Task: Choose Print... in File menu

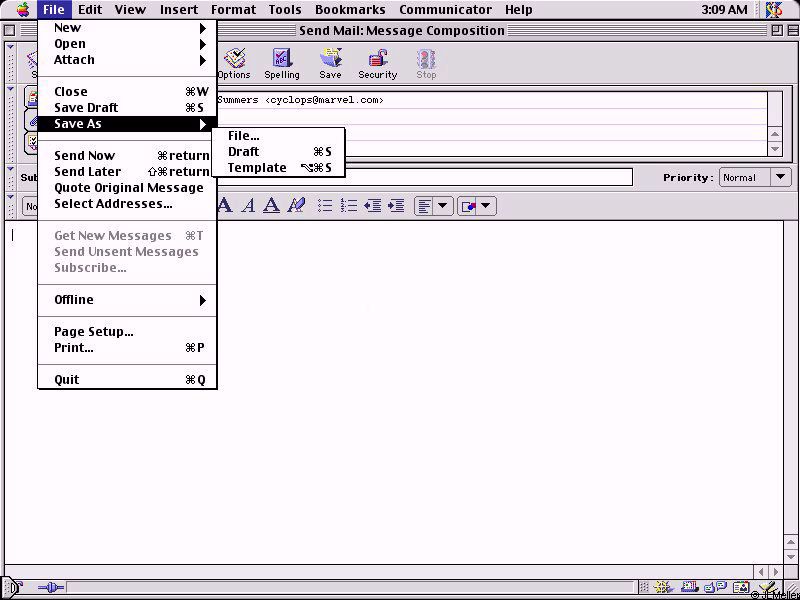Action: pyautogui.click(x=128, y=347)
